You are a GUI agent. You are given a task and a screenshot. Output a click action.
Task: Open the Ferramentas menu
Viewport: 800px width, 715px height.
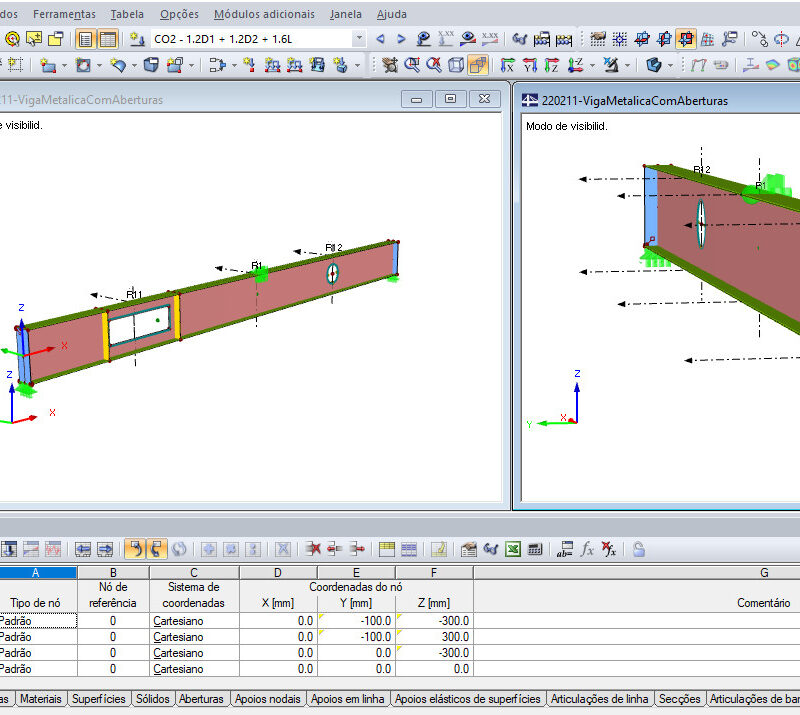pos(64,14)
